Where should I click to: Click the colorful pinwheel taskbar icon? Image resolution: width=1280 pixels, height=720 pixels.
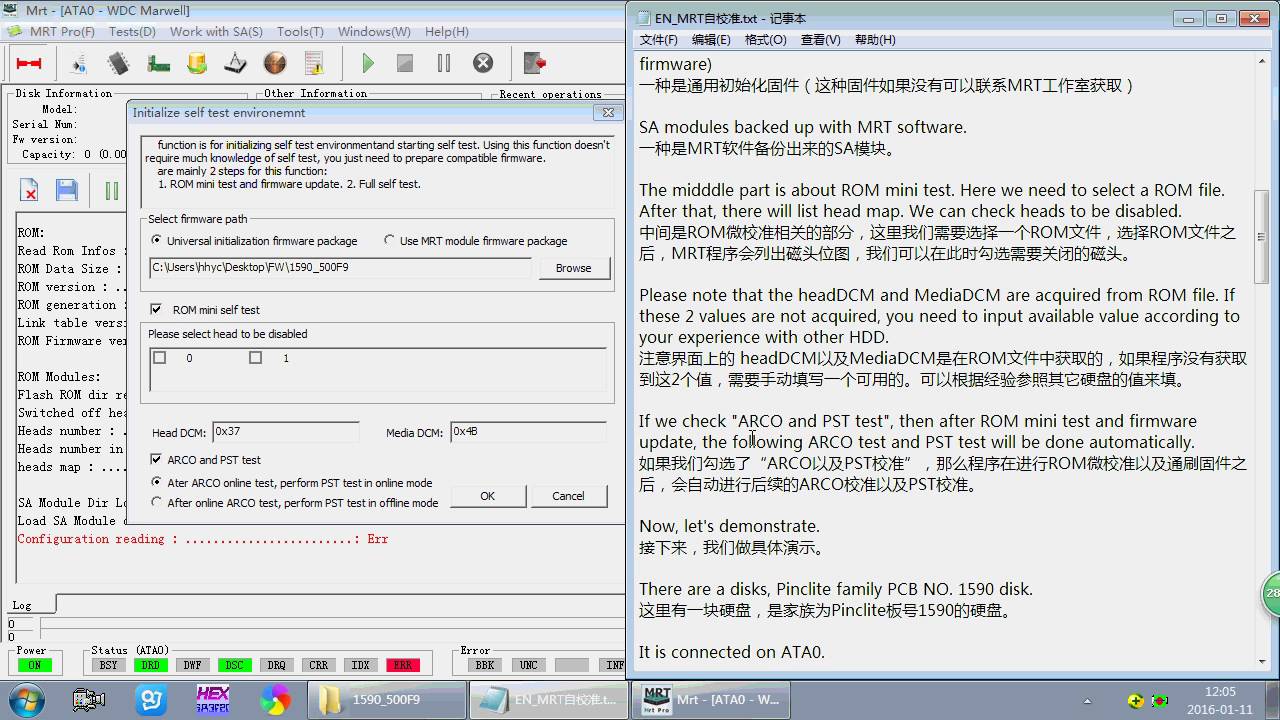tap(275, 699)
